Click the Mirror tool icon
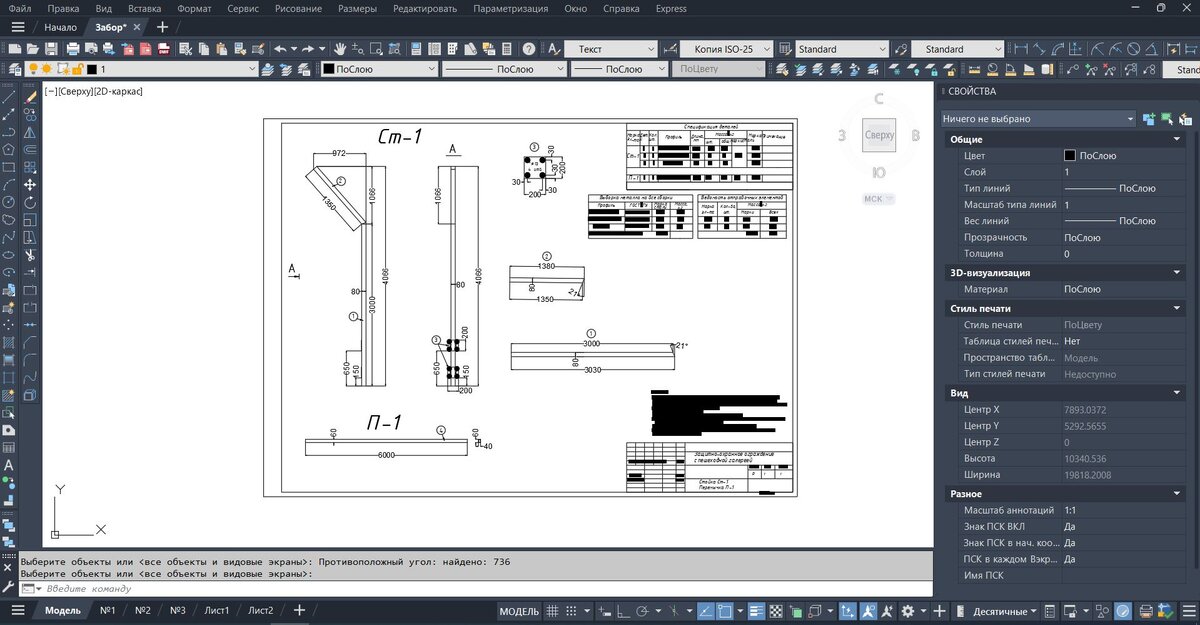Screen dimensions: 1200x625 (30, 132)
